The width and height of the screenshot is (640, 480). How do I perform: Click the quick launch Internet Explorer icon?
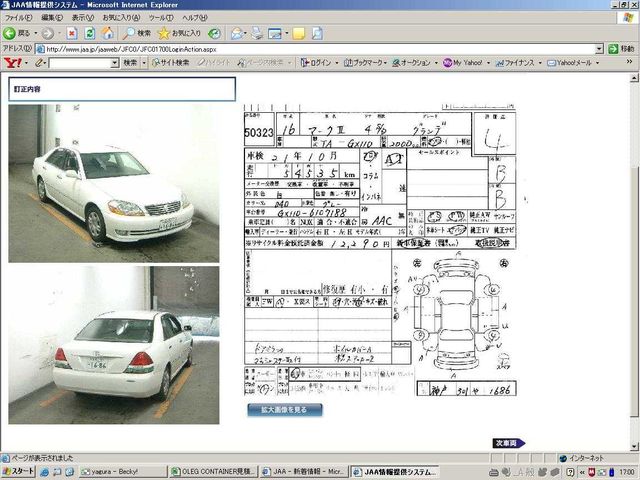(44, 472)
